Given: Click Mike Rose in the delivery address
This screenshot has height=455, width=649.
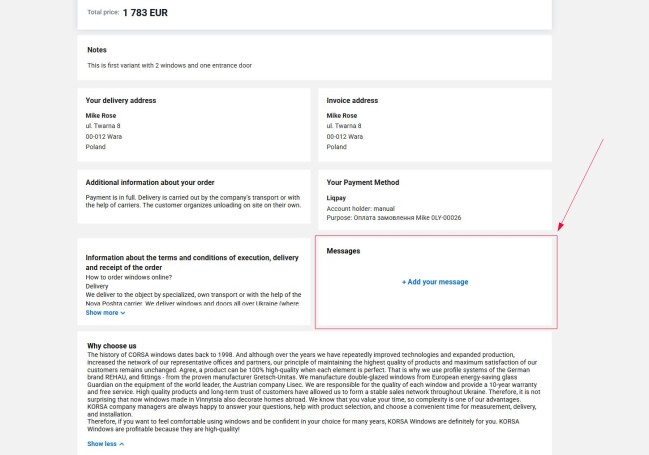Looking at the screenshot, I should [101, 116].
